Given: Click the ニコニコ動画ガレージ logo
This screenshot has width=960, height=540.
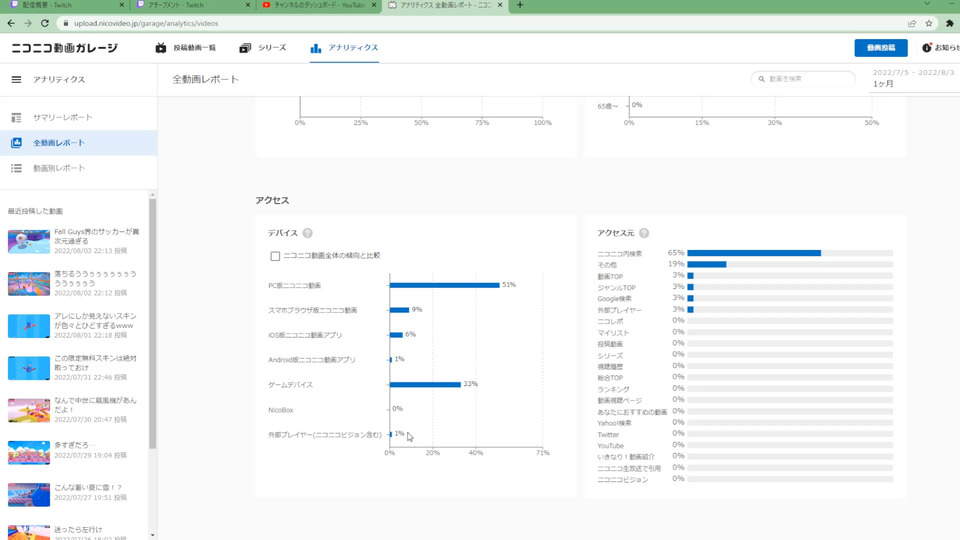Looking at the screenshot, I should [x=64, y=48].
